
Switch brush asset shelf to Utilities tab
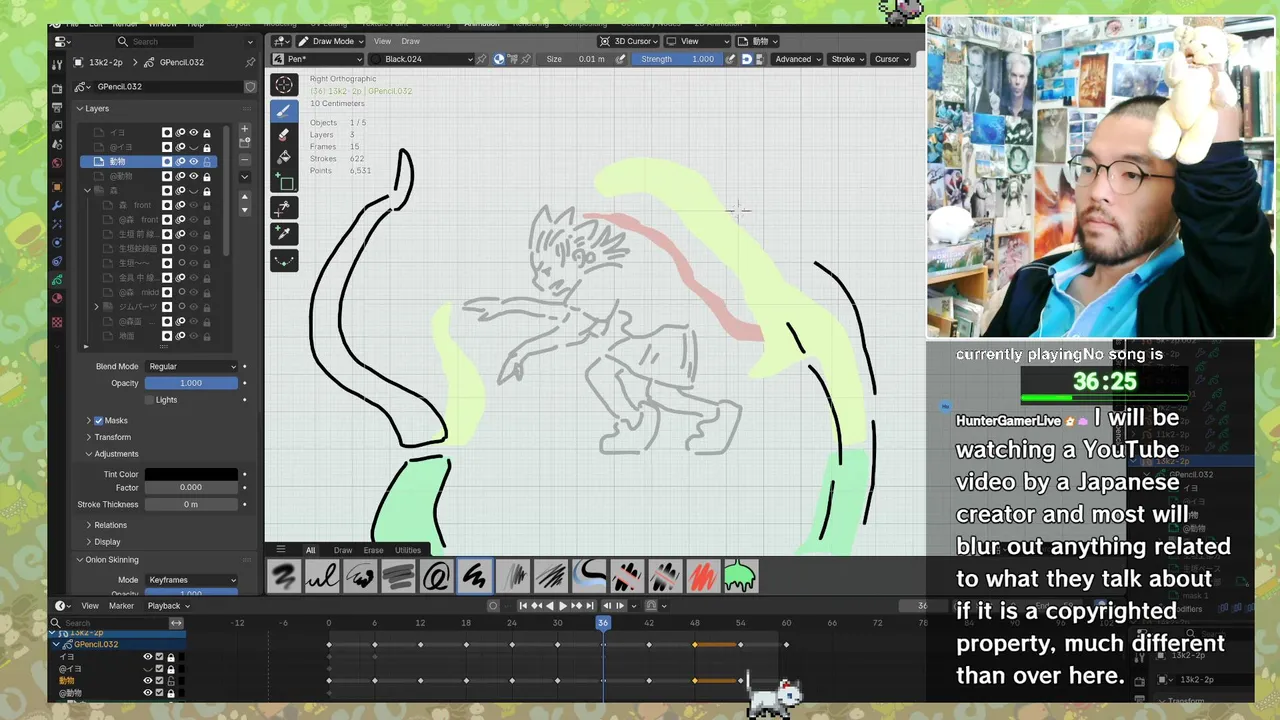point(408,550)
